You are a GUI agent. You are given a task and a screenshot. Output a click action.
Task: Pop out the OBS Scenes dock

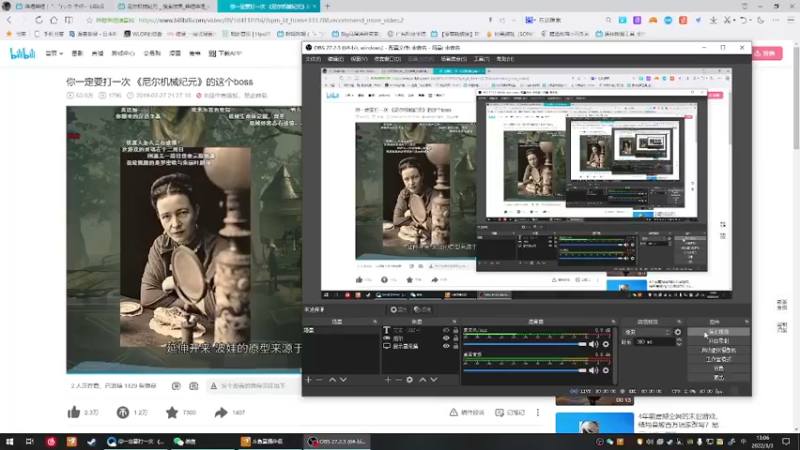(x=375, y=322)
